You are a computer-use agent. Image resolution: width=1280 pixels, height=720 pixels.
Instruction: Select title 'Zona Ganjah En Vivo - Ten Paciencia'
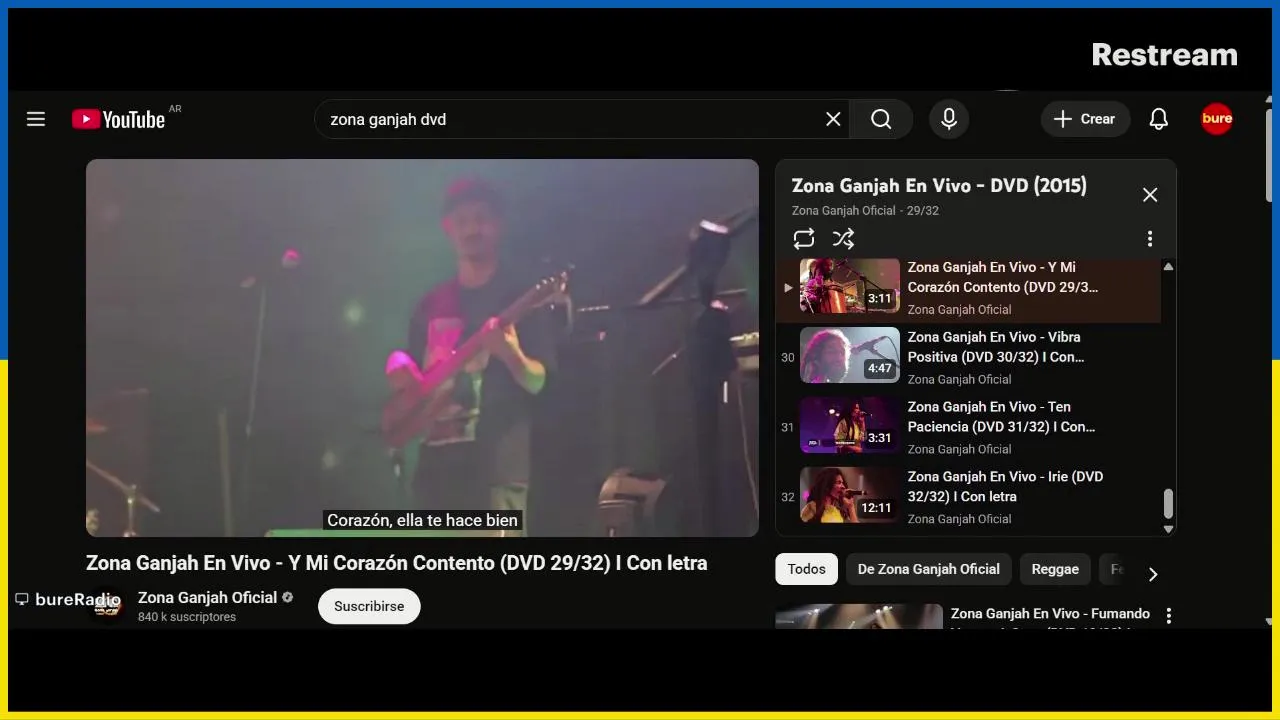pyautogui.click(x=1001, y=417)
